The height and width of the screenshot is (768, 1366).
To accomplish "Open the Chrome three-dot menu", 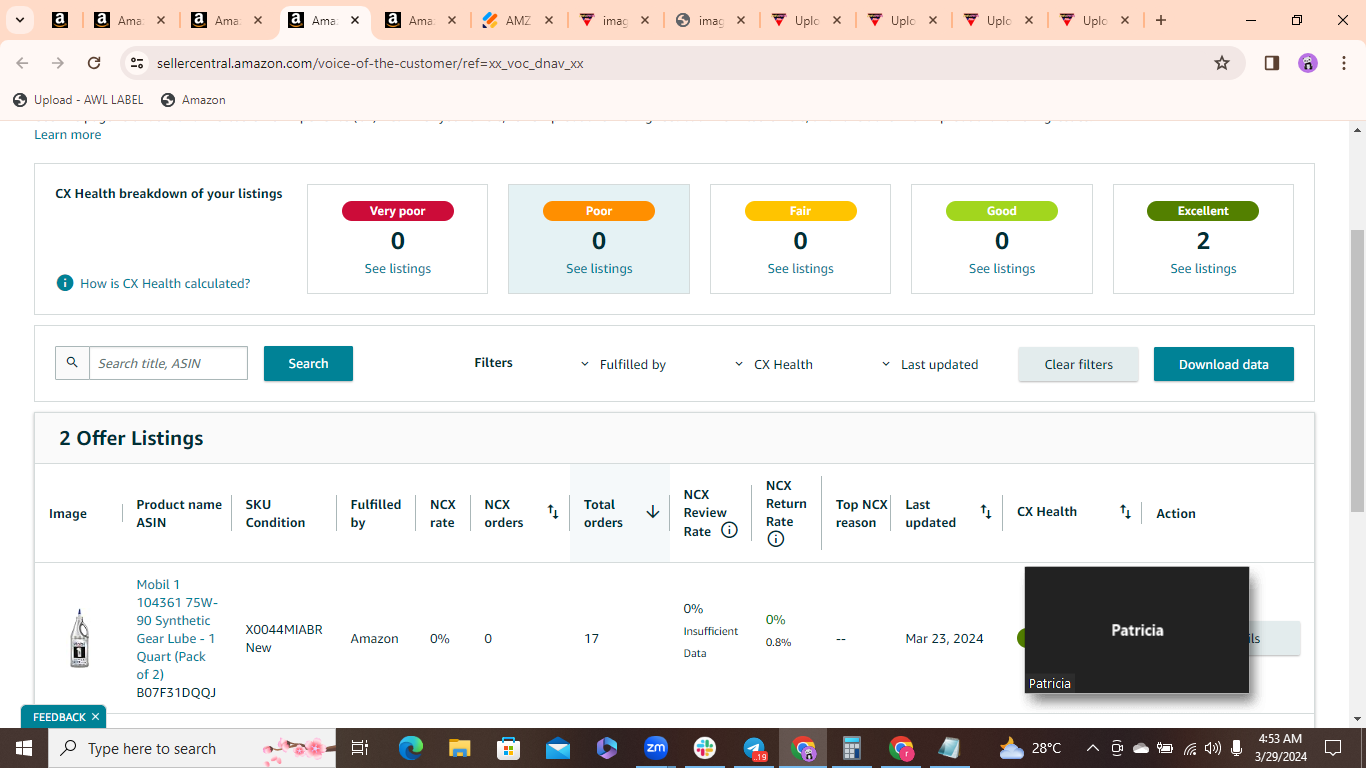I will click(x=1342, y=63).
